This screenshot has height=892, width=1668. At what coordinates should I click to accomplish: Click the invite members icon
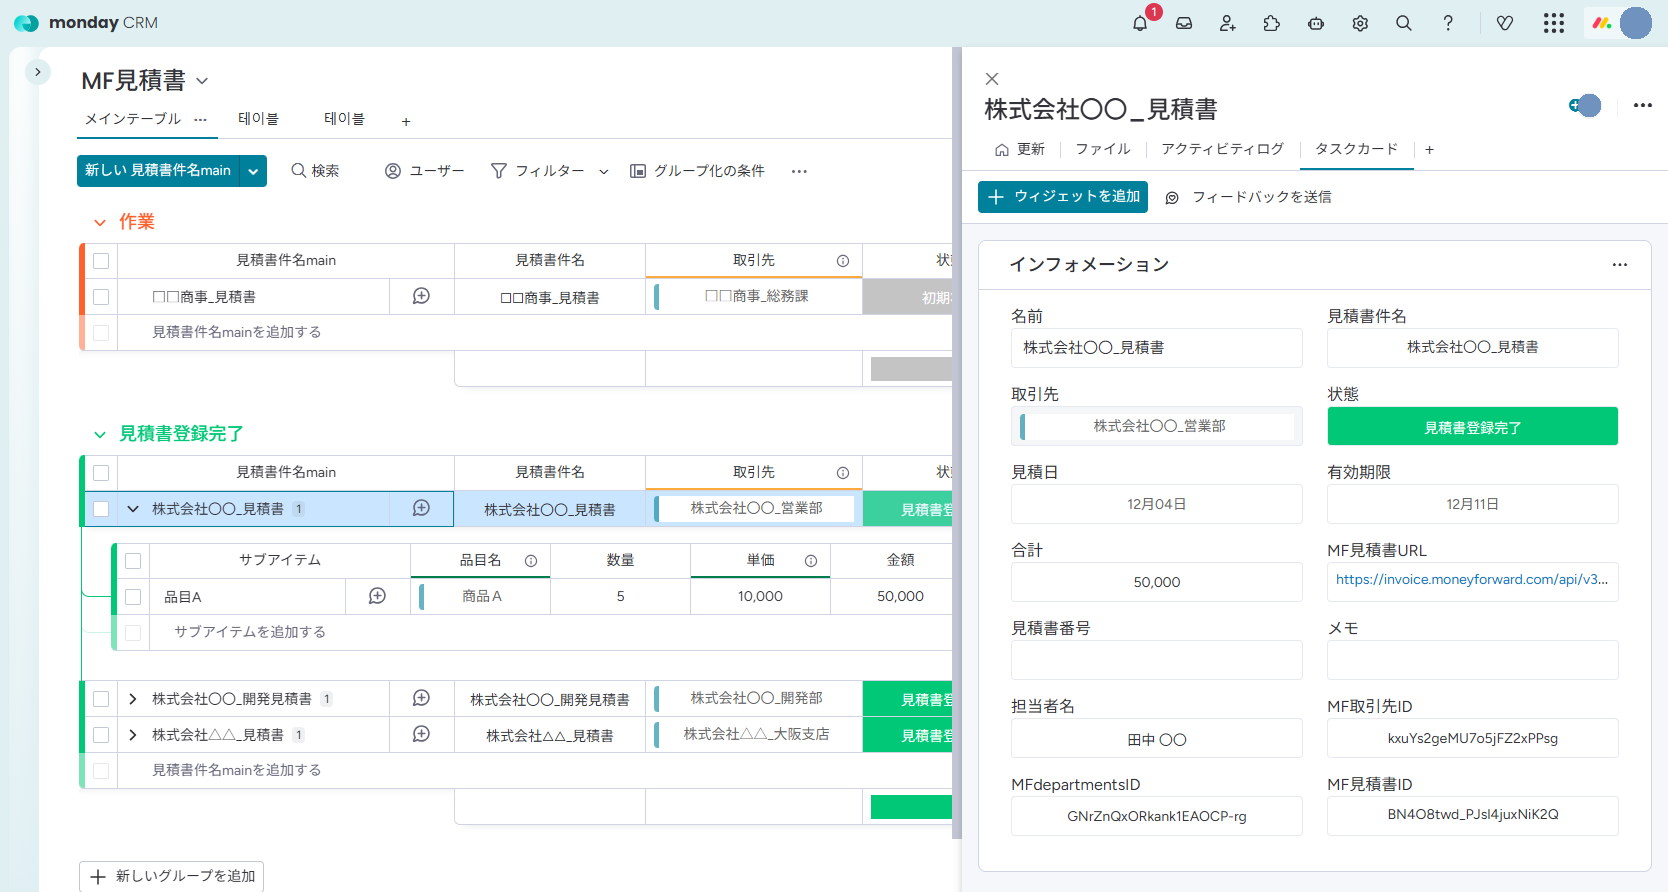click(x=1228, y=23)
